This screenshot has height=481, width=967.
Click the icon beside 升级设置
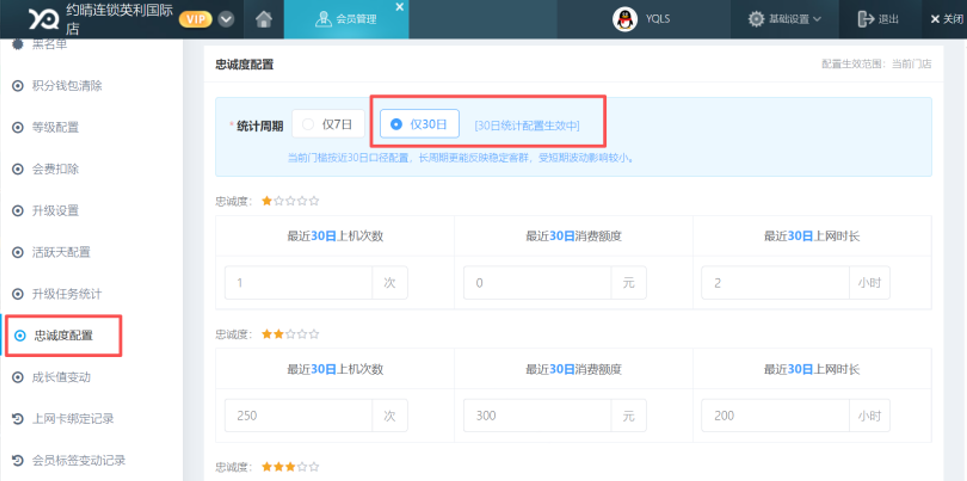coord(17,211)
